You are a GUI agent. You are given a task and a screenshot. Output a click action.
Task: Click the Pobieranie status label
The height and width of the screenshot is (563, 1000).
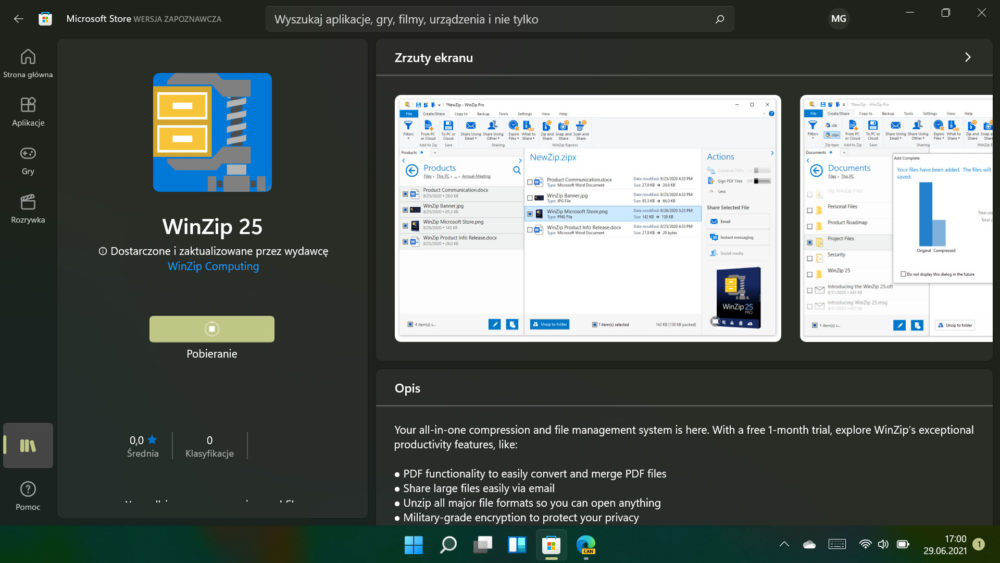pyautogui.click(x=212, y=354)
